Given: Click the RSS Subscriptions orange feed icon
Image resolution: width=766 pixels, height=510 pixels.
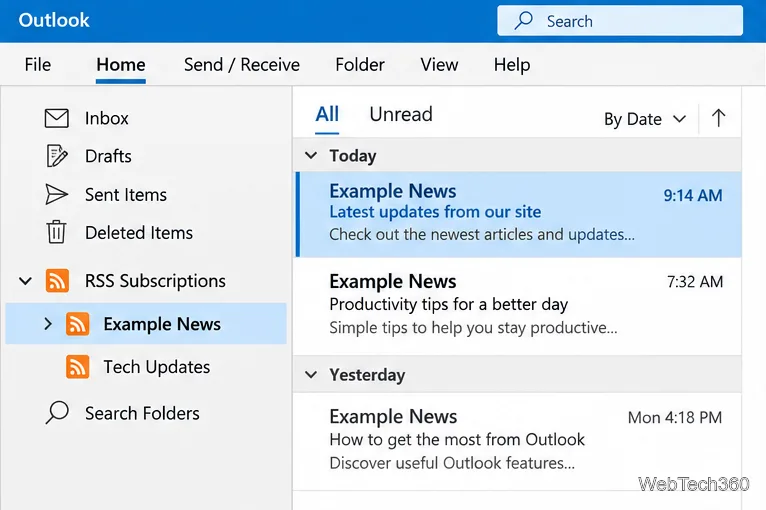Looking at the screenshot, I should coord(57,281).
